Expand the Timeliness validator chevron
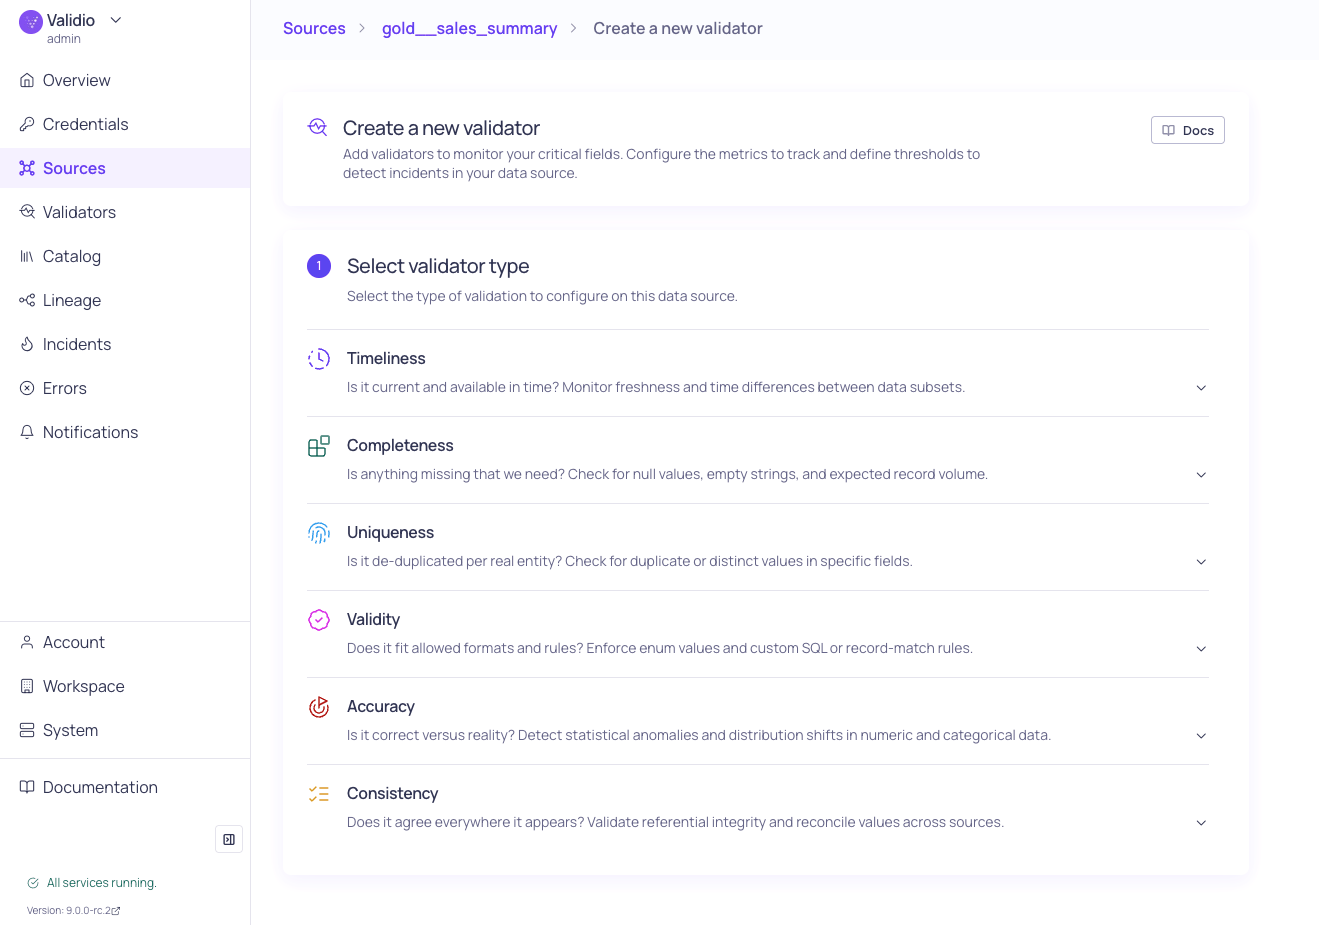The height and width of the screenshot is (925, 1319). pyautogui.click(x=1201, y=388)
